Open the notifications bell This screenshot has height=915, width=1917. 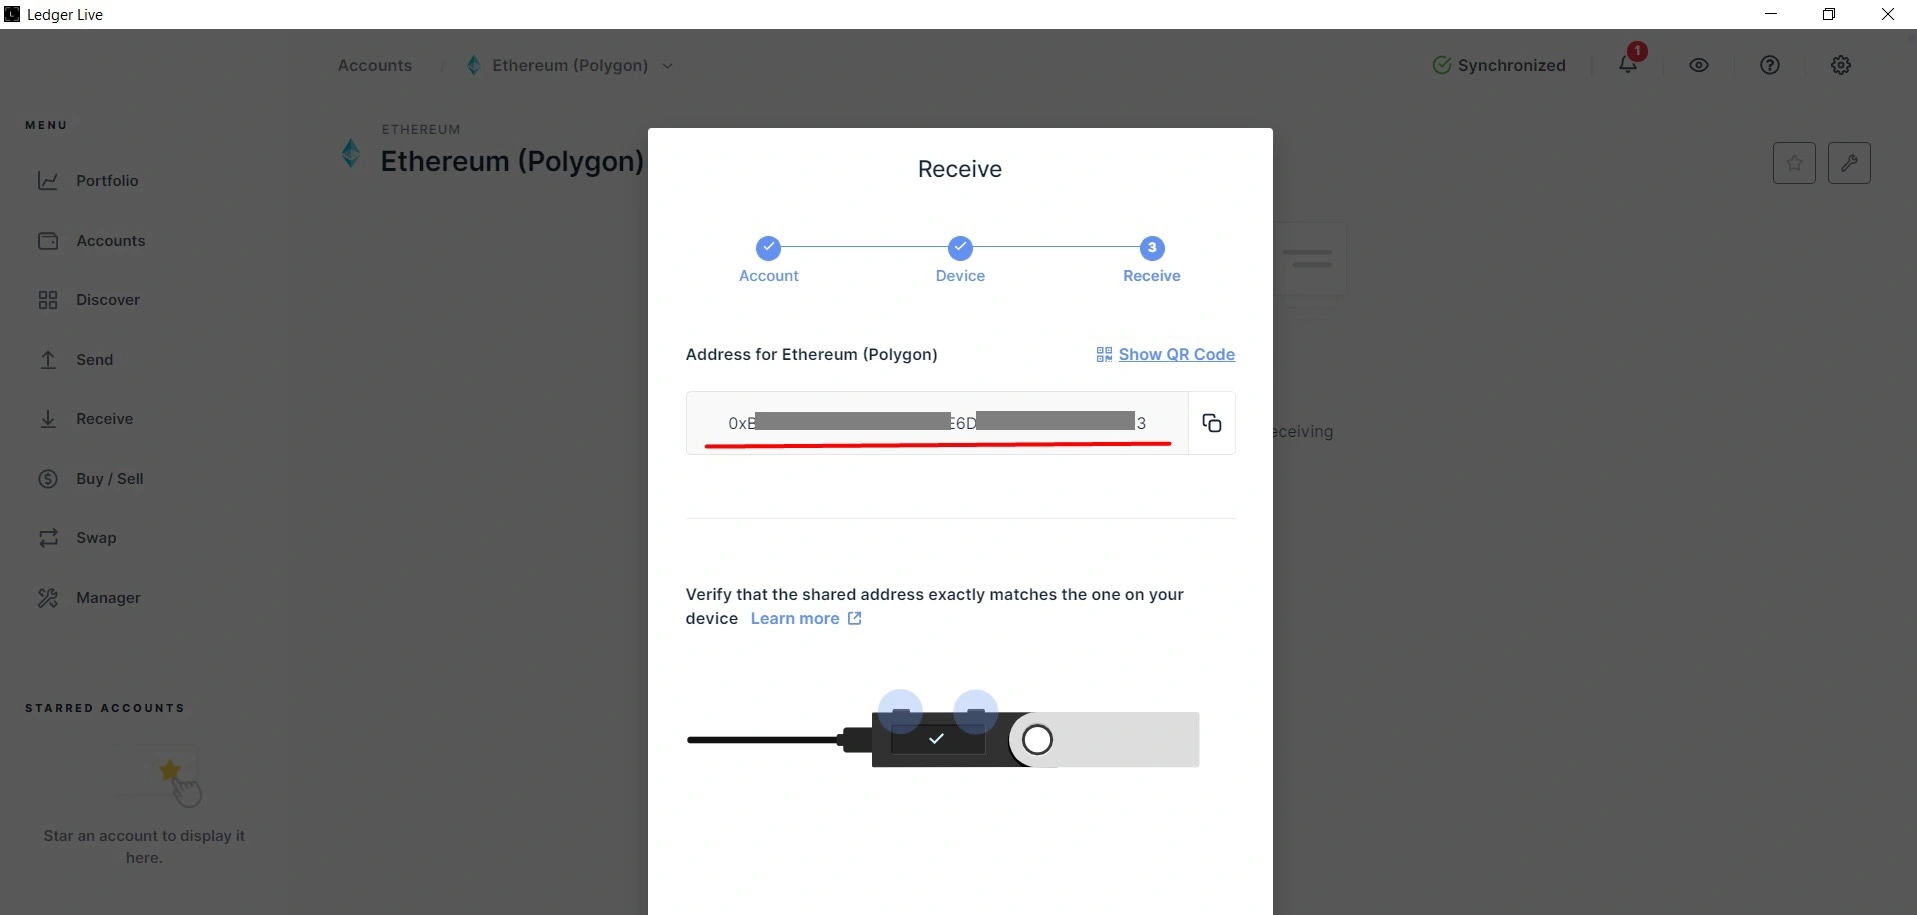(x=1628, y=65)
